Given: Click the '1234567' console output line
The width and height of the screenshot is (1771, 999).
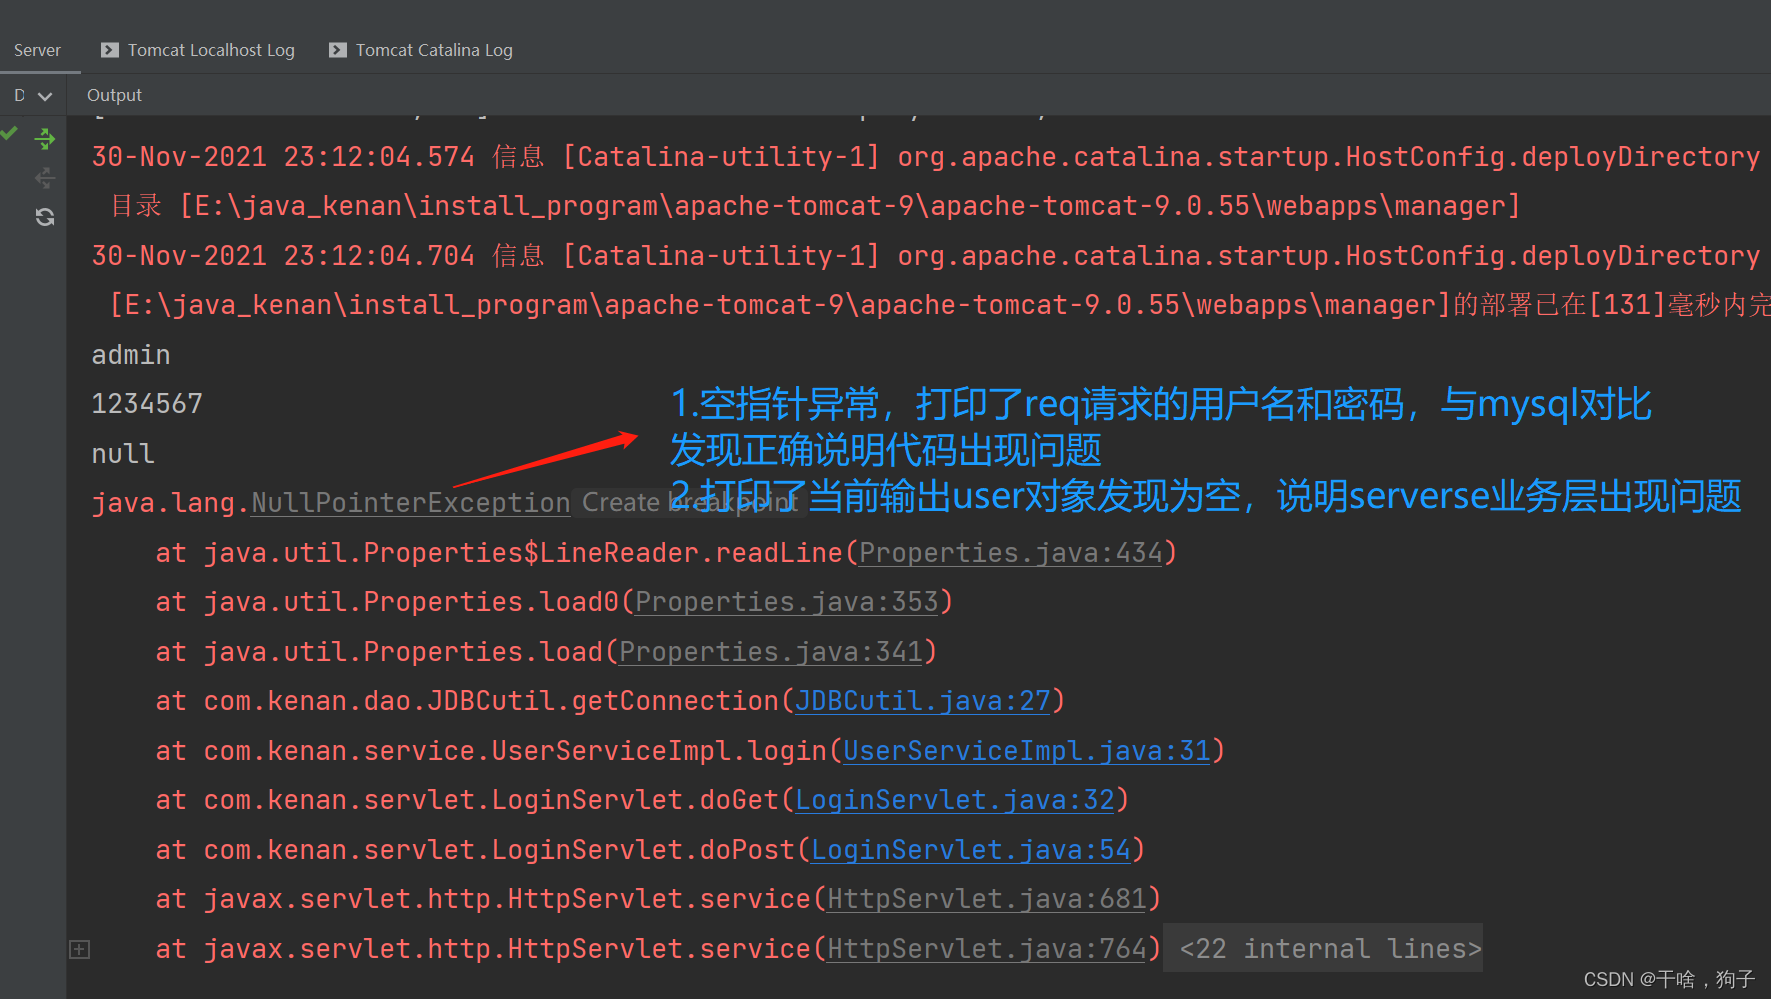Looking at the screenshot, I should [x=147, y=403].
